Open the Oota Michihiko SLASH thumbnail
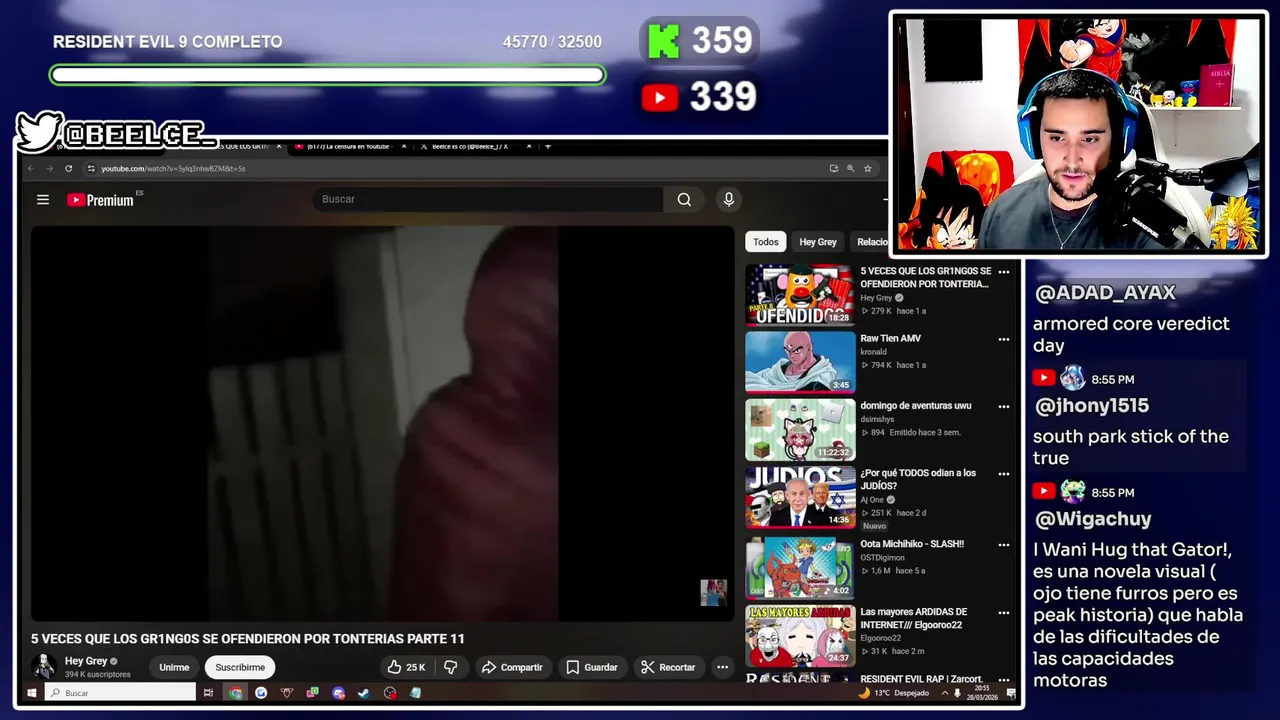The width and height of the screenshot is (1280, 720). point(800,567)
